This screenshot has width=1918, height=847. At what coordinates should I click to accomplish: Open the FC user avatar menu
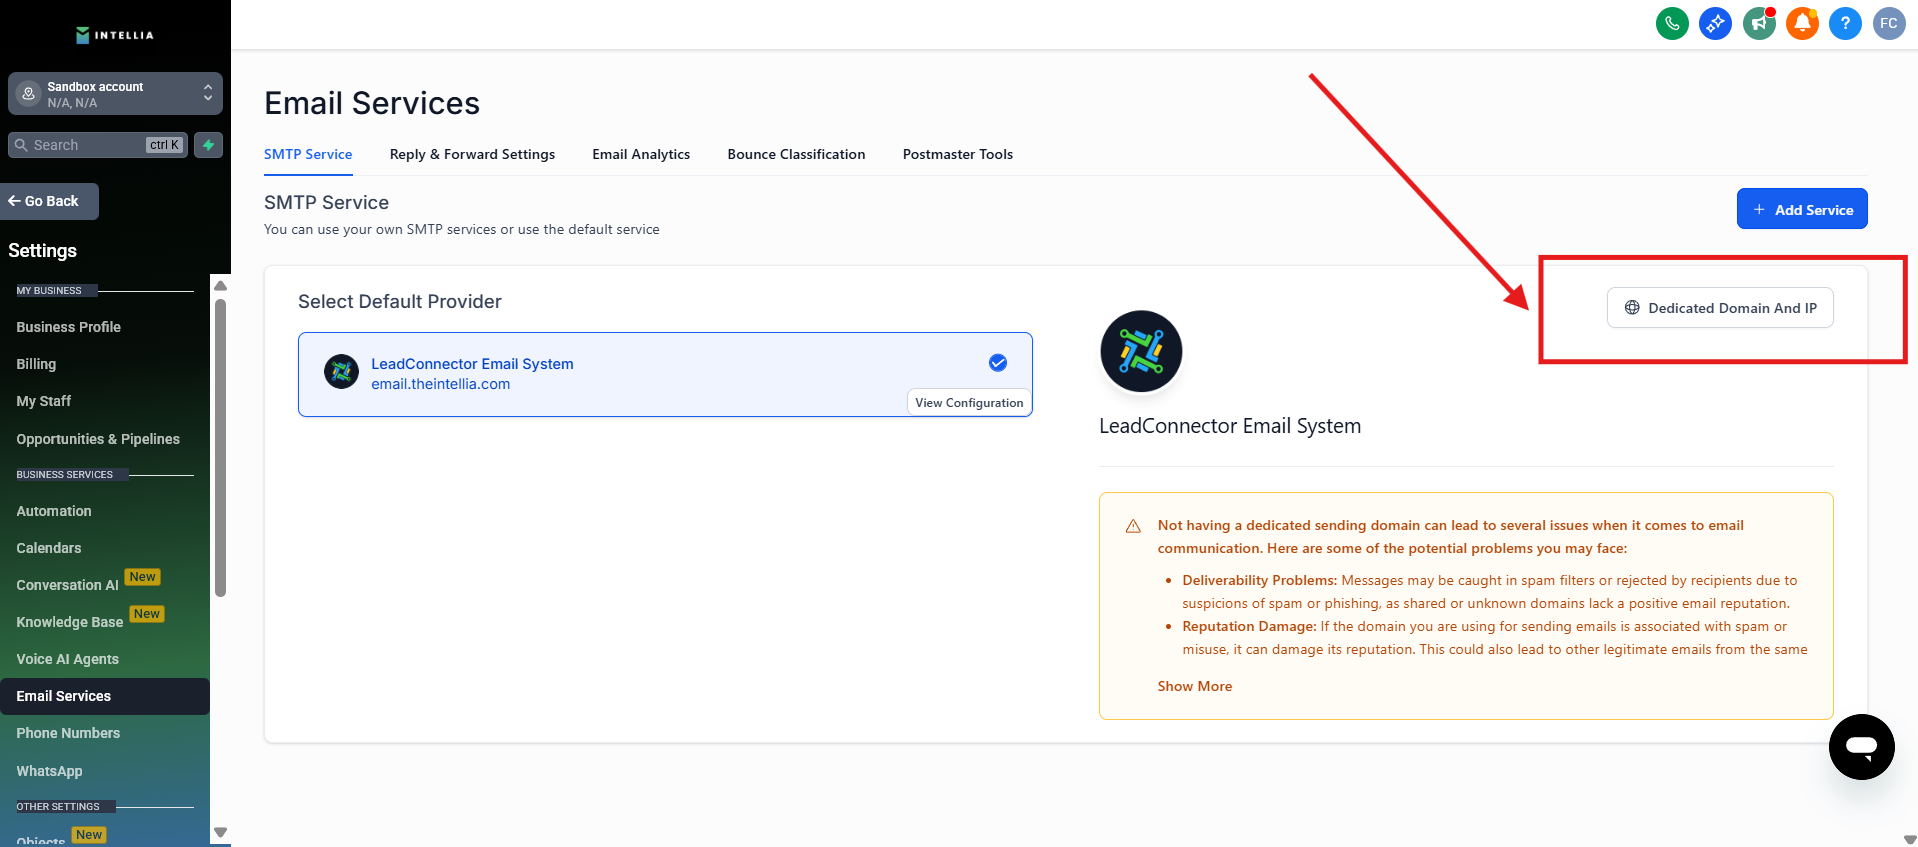coord(1888,23)
